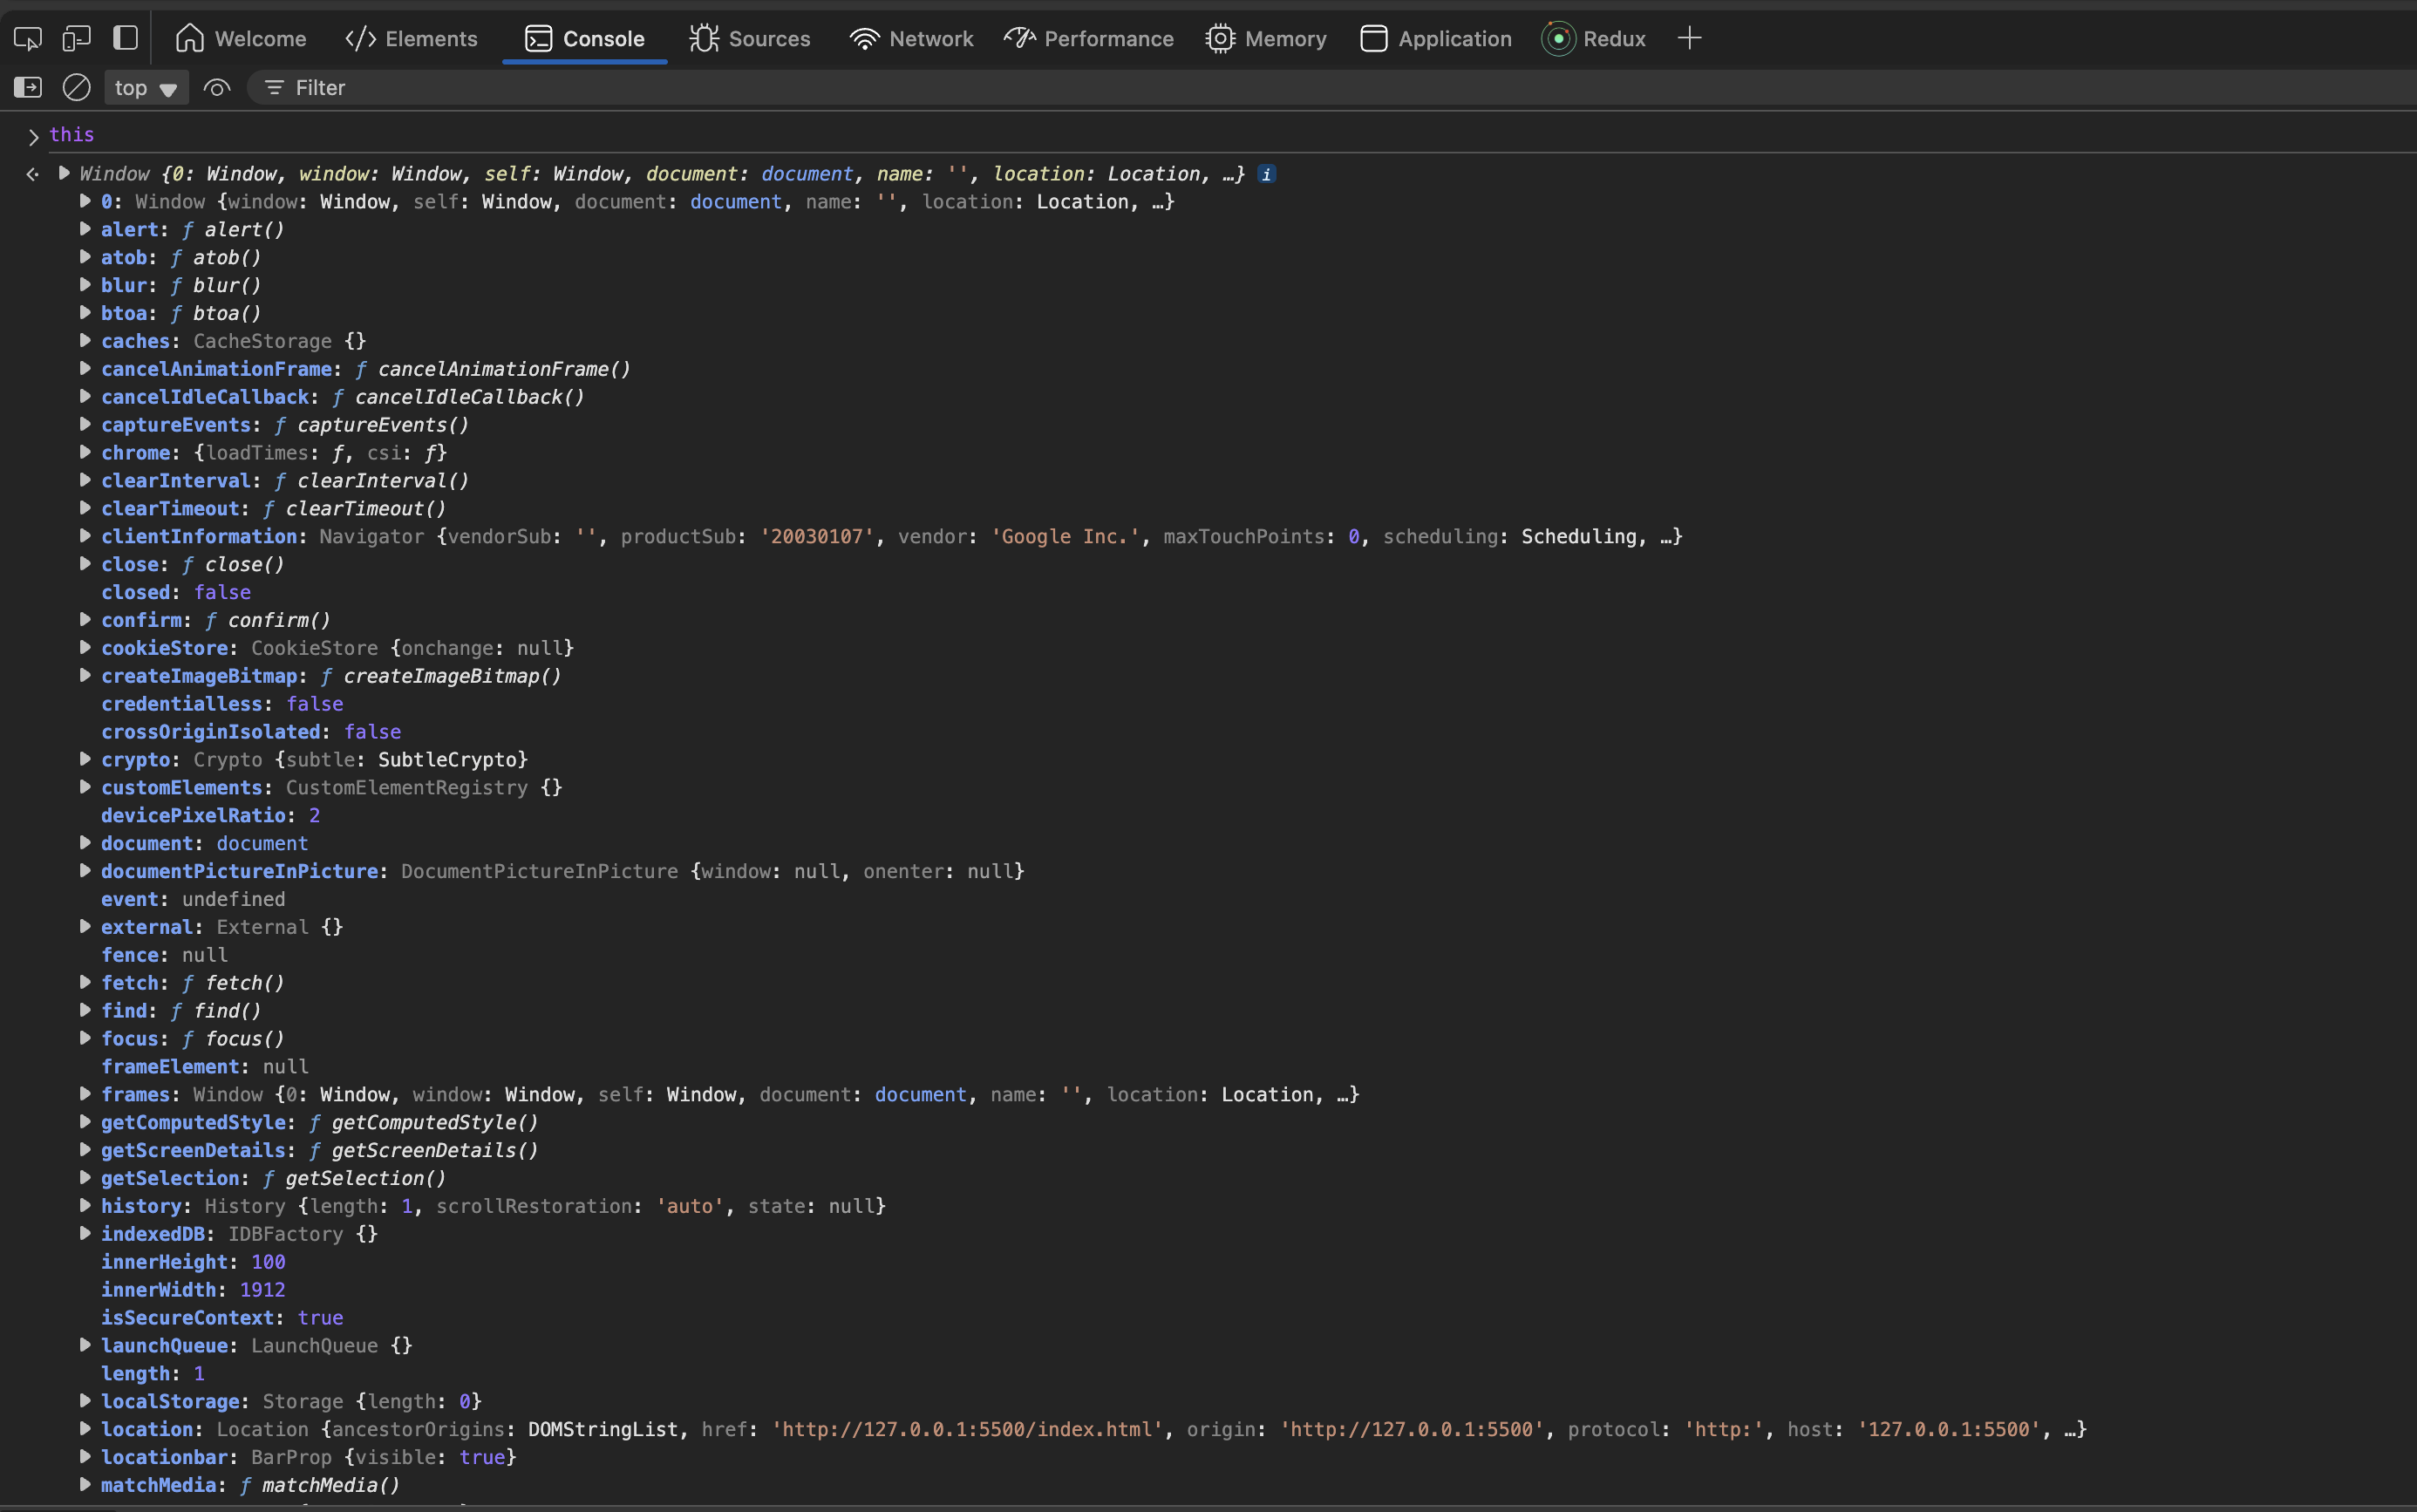Screen dimensions: 2417x1512
Task: Expand the indexedDB entry
Action: [x=85, y=1234]
